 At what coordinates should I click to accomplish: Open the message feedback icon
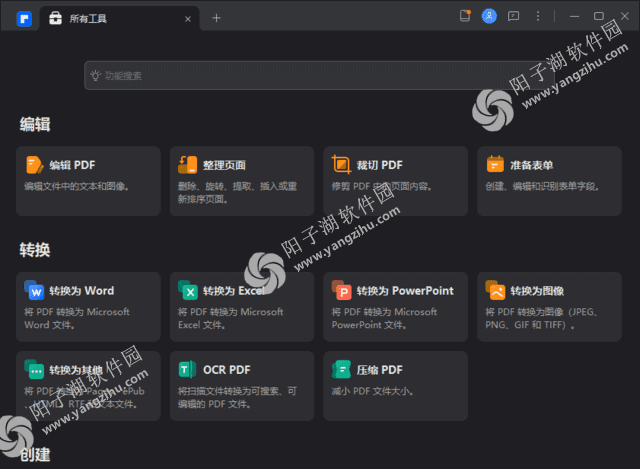(513, 16)
